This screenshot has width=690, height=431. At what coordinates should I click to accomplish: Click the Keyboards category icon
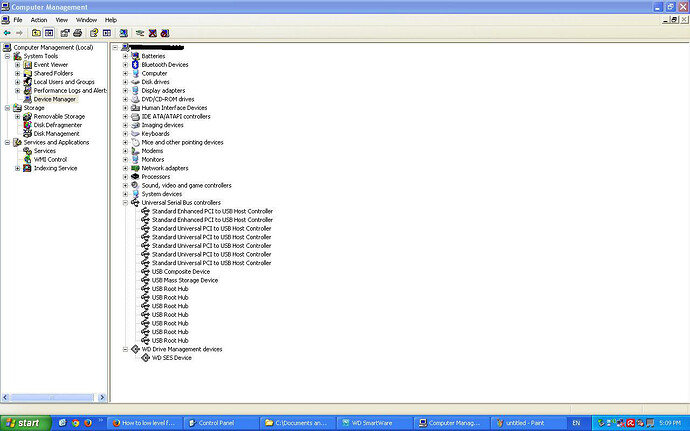(x=136, y=134)
